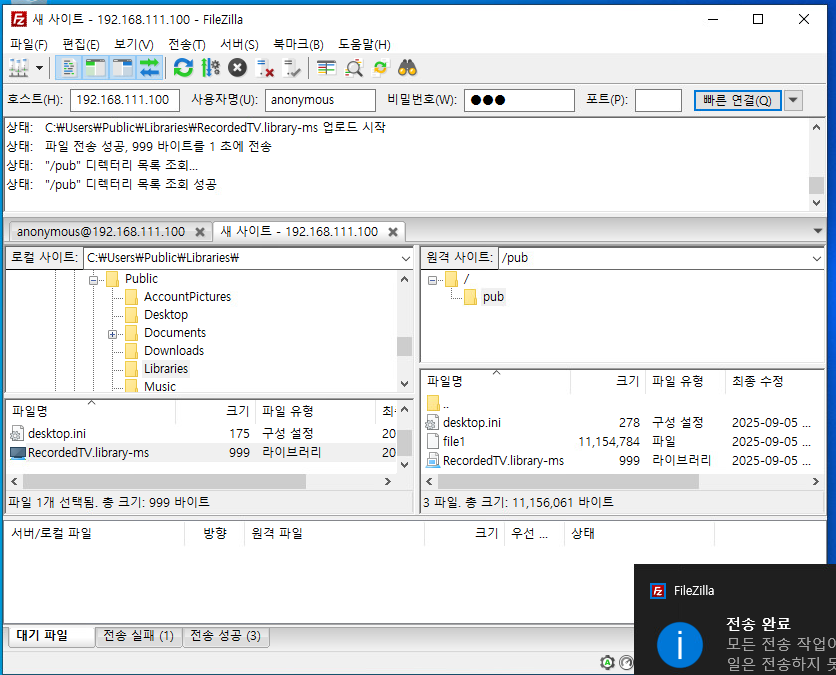This screenshot has height=675, width=836.
Task: Open directory listing filters dialog
Action: click(326, 68)
